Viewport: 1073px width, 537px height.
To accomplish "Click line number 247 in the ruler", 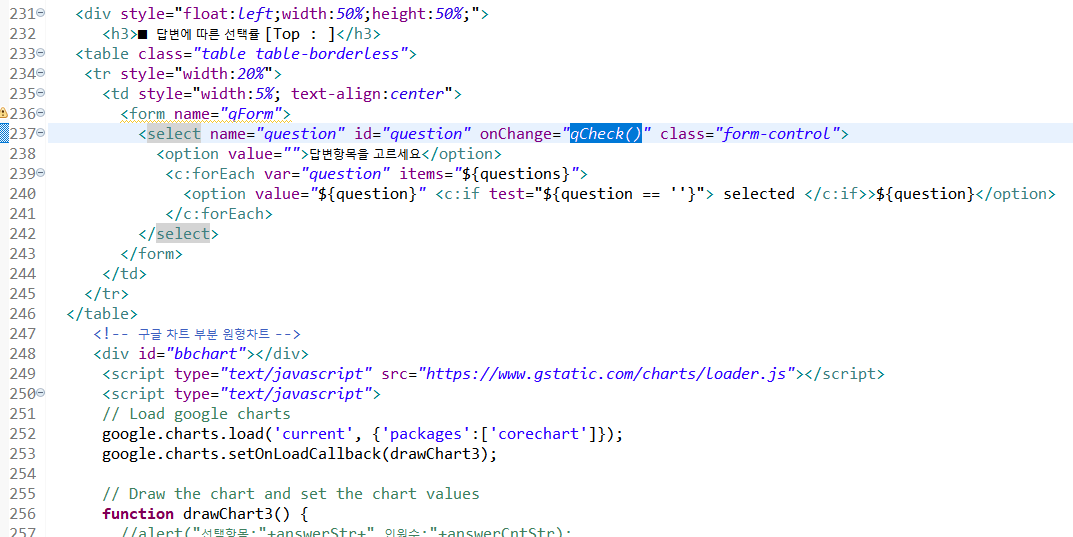I will (23, 334).
